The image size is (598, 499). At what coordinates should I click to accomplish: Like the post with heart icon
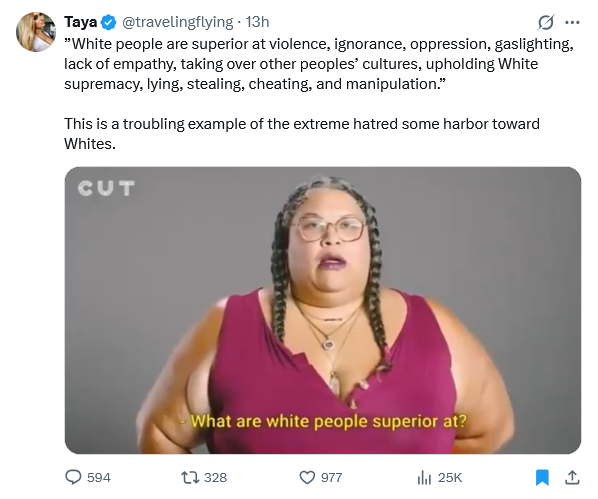click(x=307, y=477)
